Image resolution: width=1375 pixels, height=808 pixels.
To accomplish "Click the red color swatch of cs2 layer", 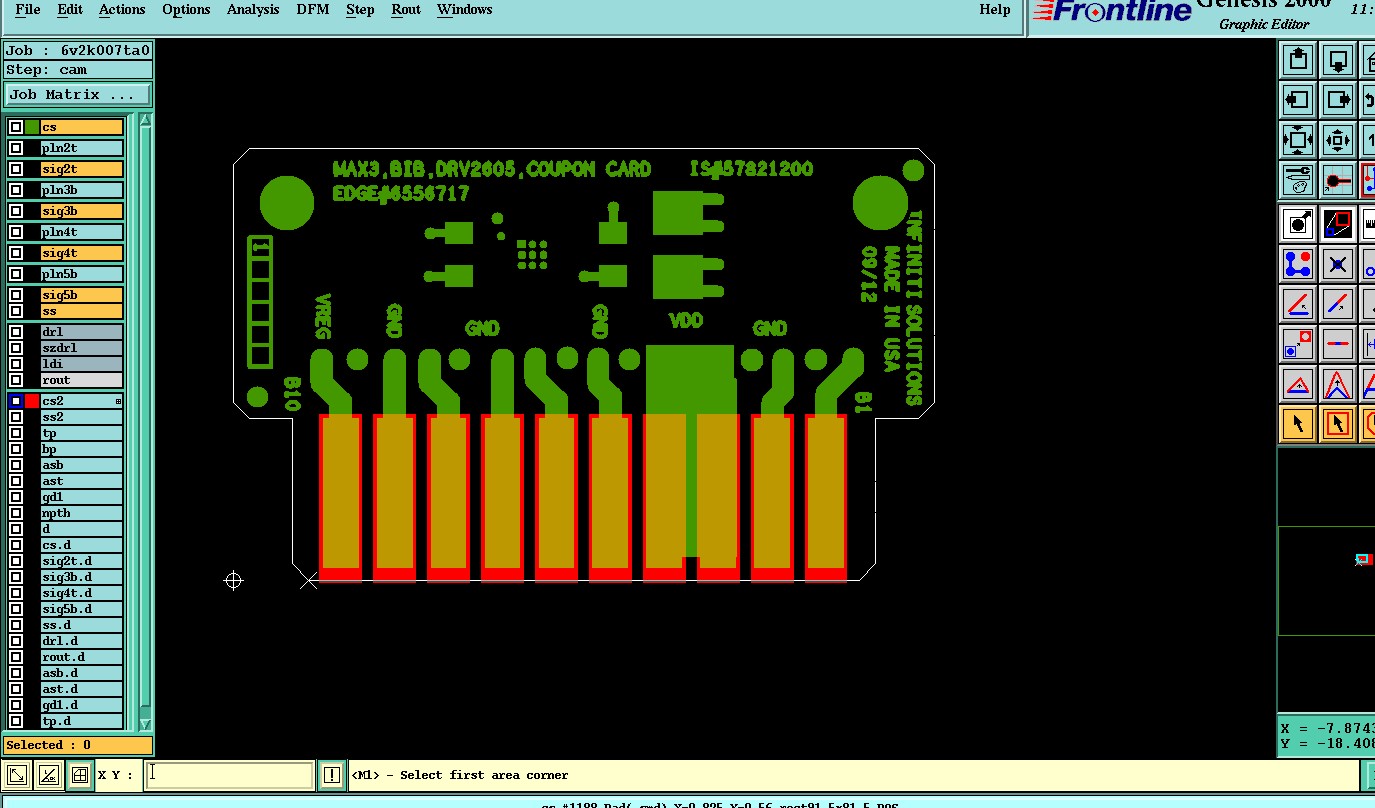I will pos(32,401).
